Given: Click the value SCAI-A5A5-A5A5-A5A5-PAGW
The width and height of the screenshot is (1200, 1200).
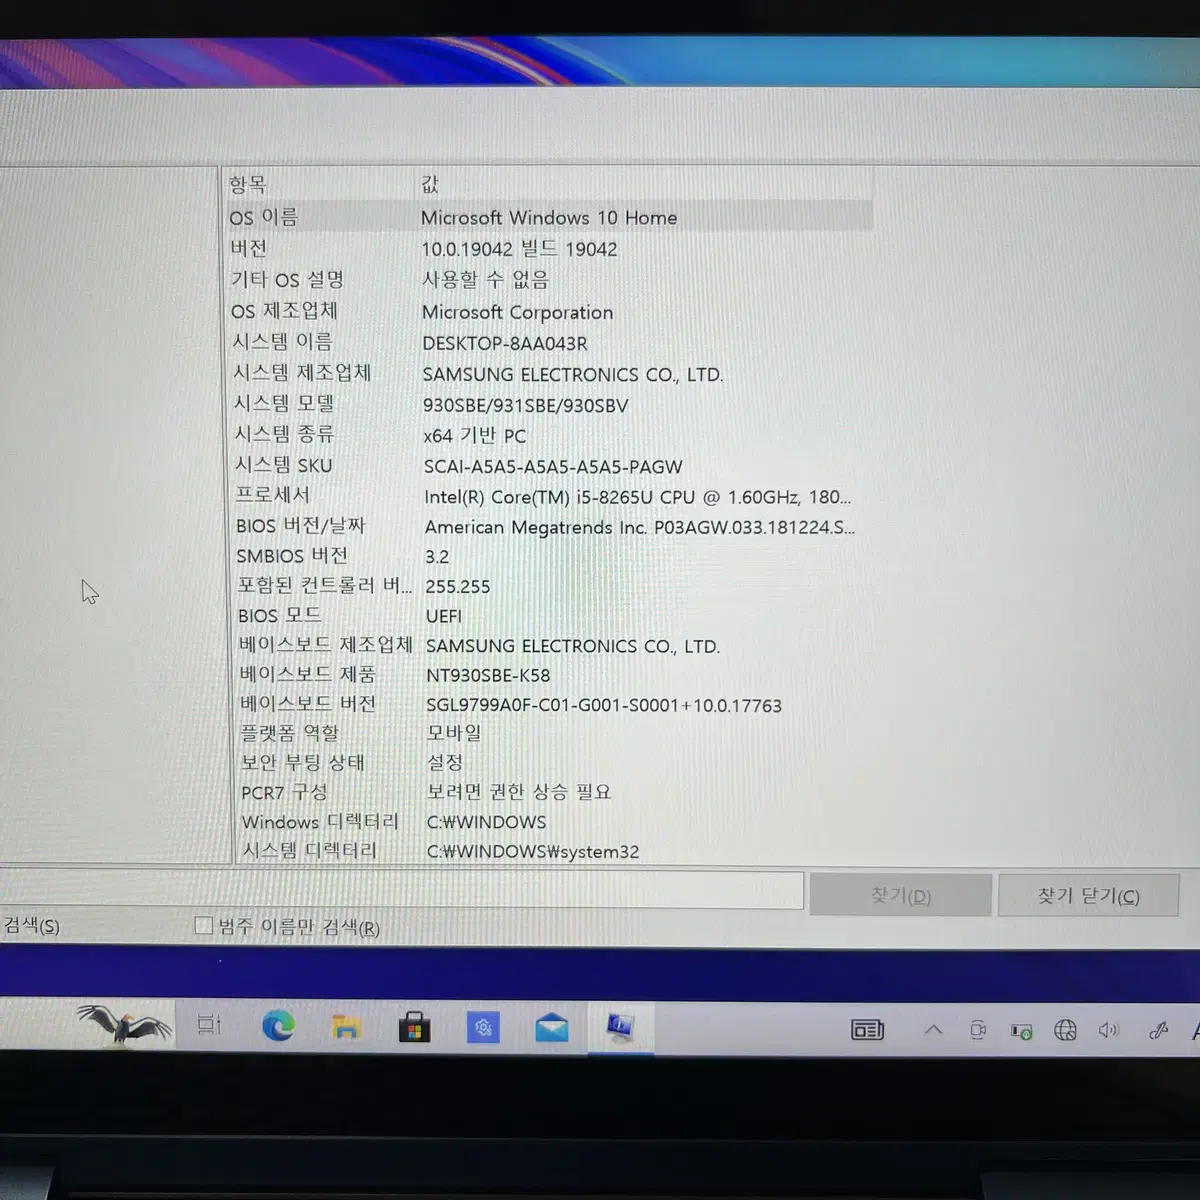Looking at the screenshot, I should point(553,467).
